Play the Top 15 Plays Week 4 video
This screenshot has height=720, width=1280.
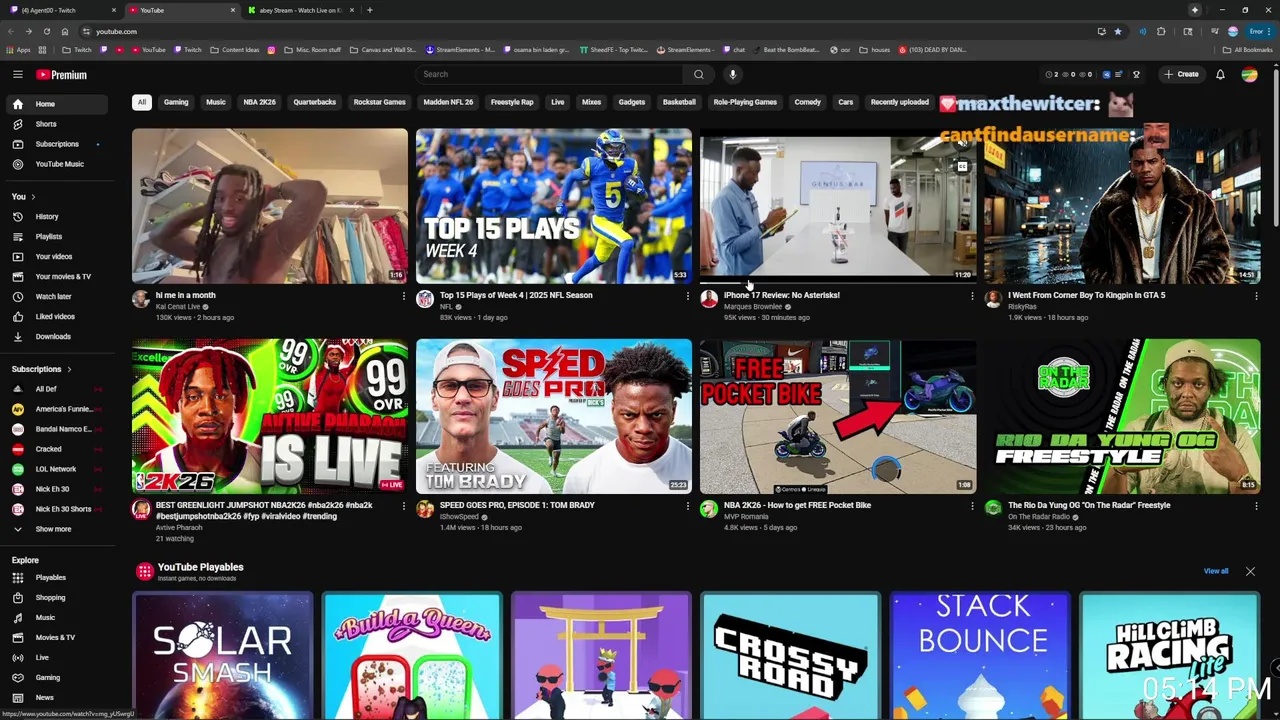(x=553, y=206)
